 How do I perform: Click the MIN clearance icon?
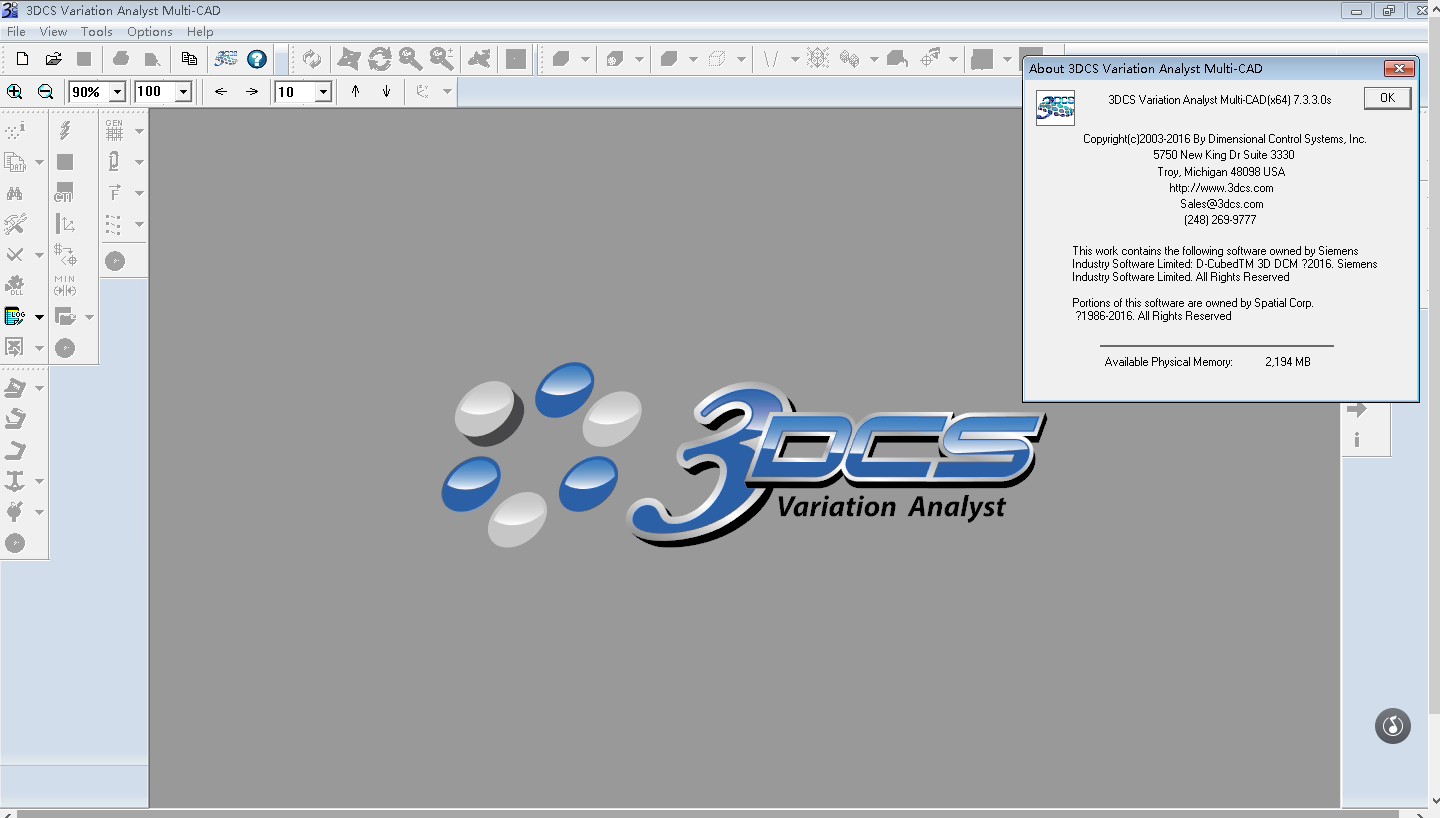pyautogui.click(x=65, y=286)
